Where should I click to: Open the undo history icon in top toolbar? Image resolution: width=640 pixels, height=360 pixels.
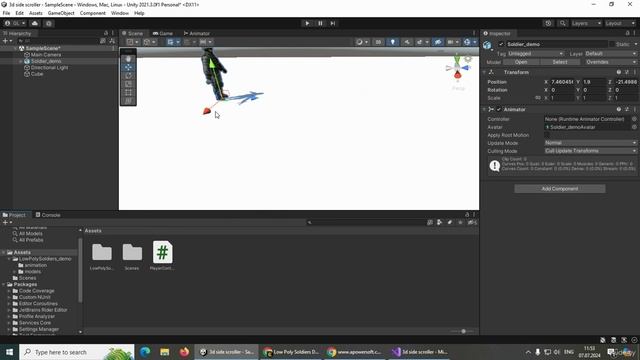point(548,23)
